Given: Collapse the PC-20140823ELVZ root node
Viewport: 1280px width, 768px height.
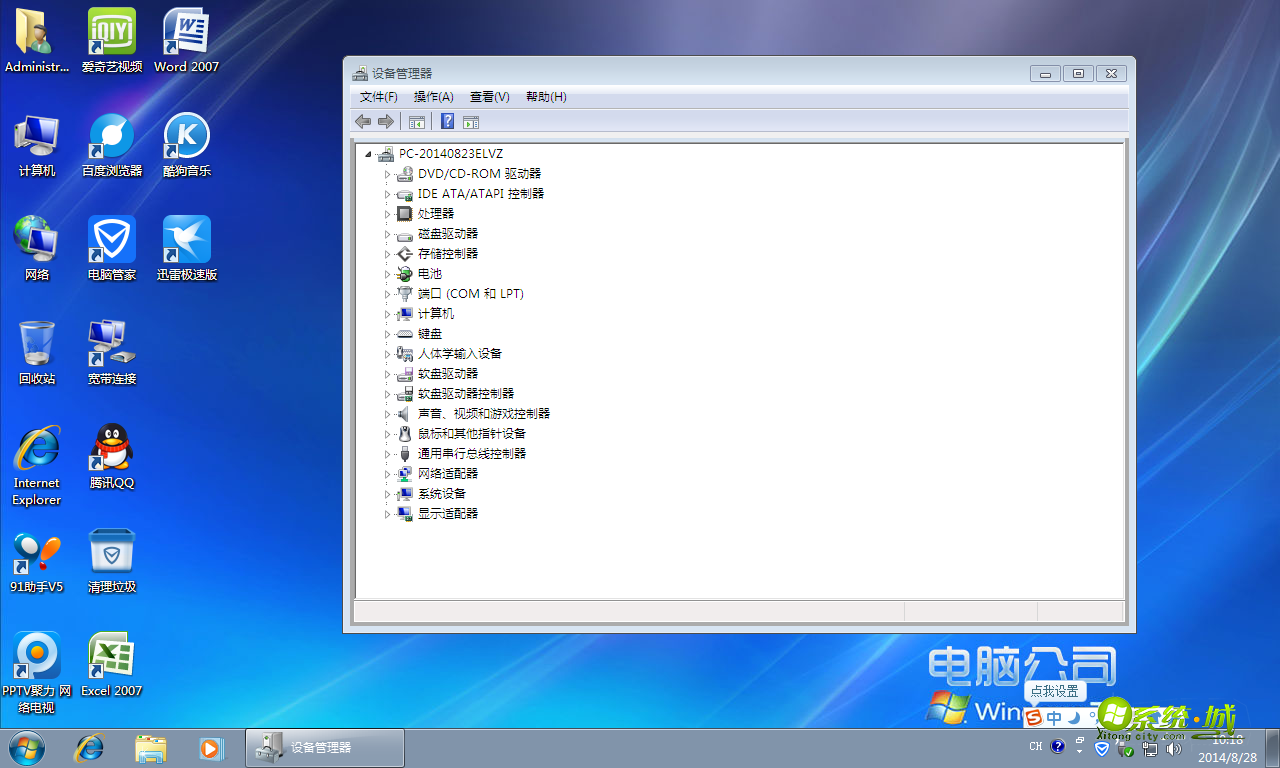Looking at the screenshot, I should tap(369, 153).
